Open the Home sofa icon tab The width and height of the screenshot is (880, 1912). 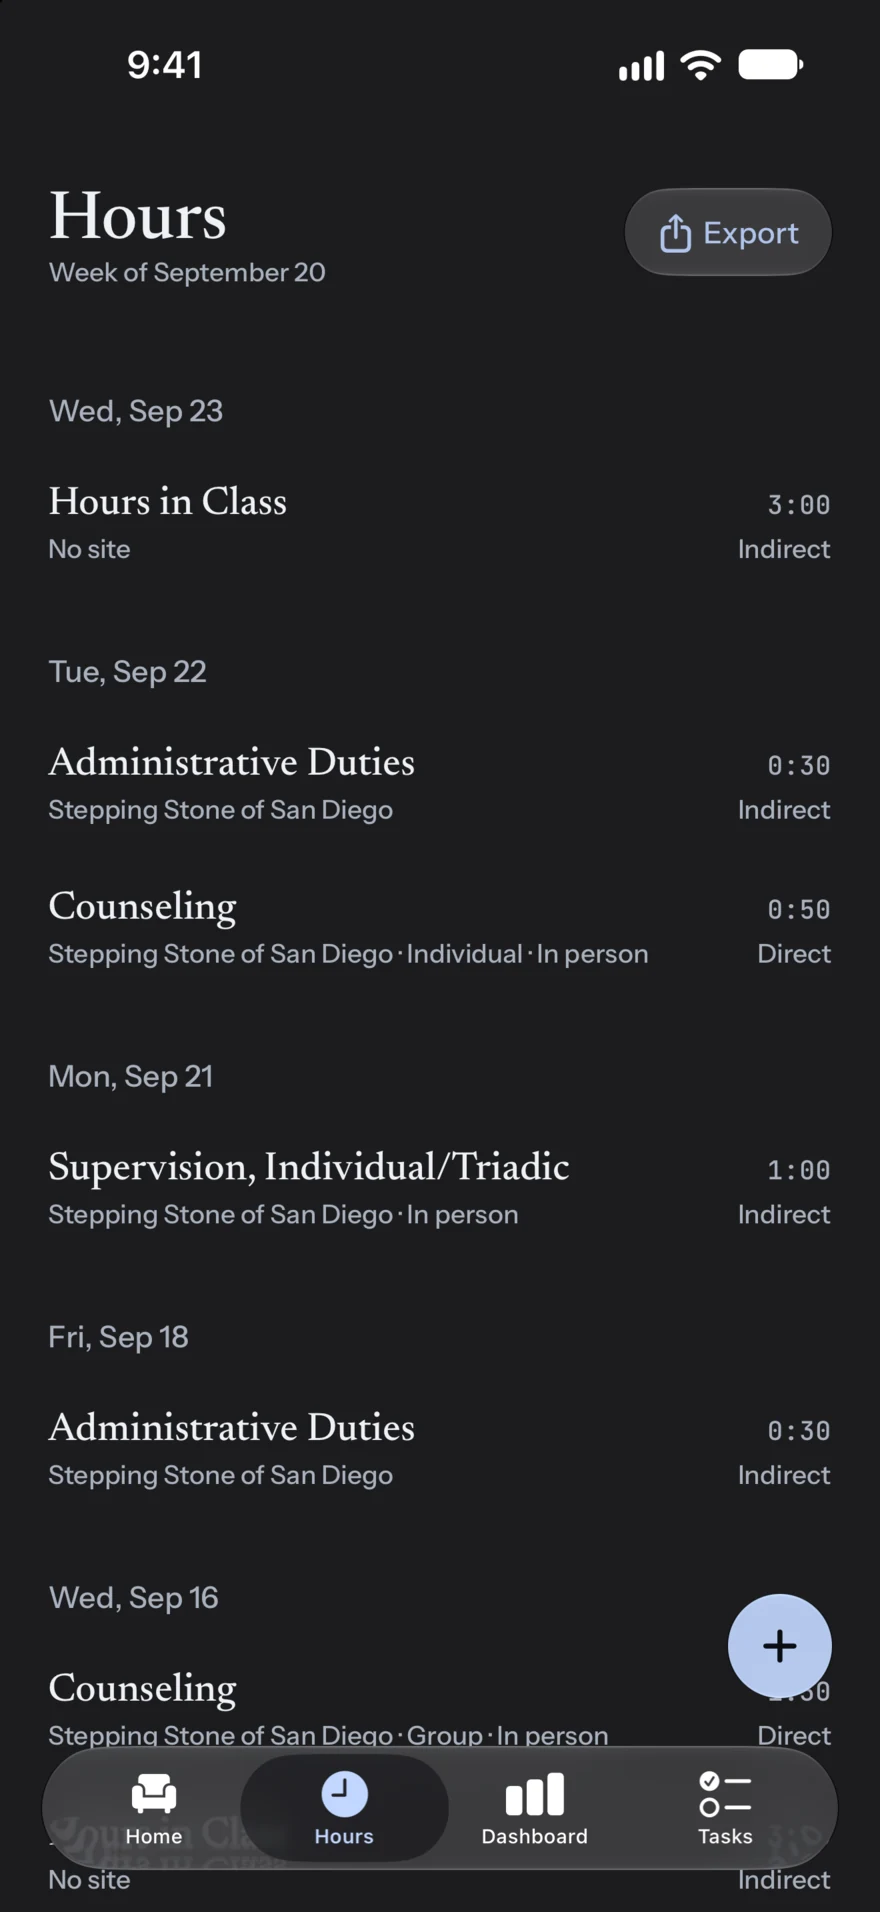tap(154, 1794)
